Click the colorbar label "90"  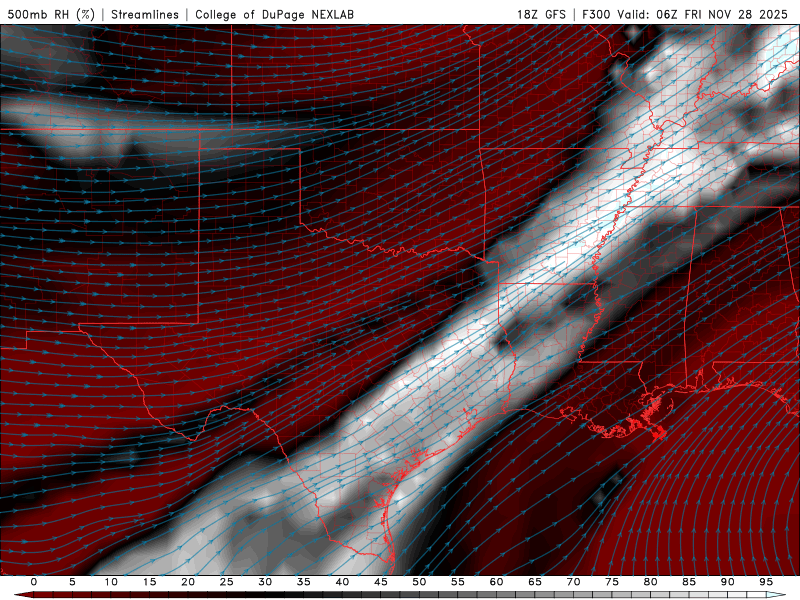pos(727,582)
